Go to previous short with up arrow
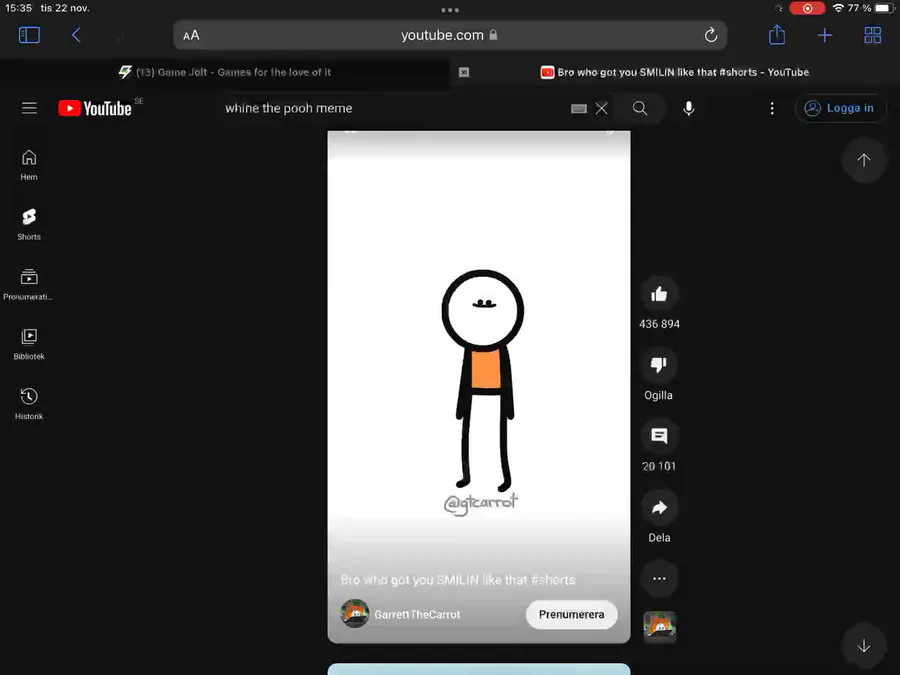This screenshot has height=675, width=900. [864, 160]
